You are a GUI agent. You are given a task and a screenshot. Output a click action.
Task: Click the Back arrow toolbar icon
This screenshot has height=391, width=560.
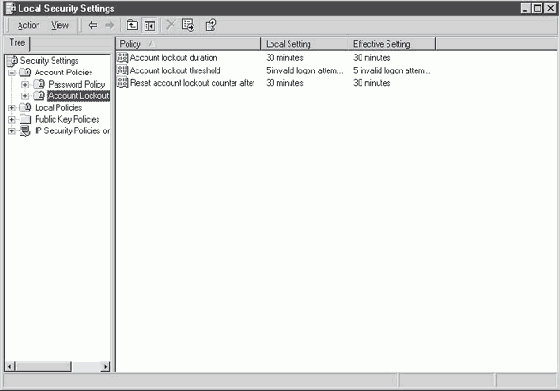point(93,25)
